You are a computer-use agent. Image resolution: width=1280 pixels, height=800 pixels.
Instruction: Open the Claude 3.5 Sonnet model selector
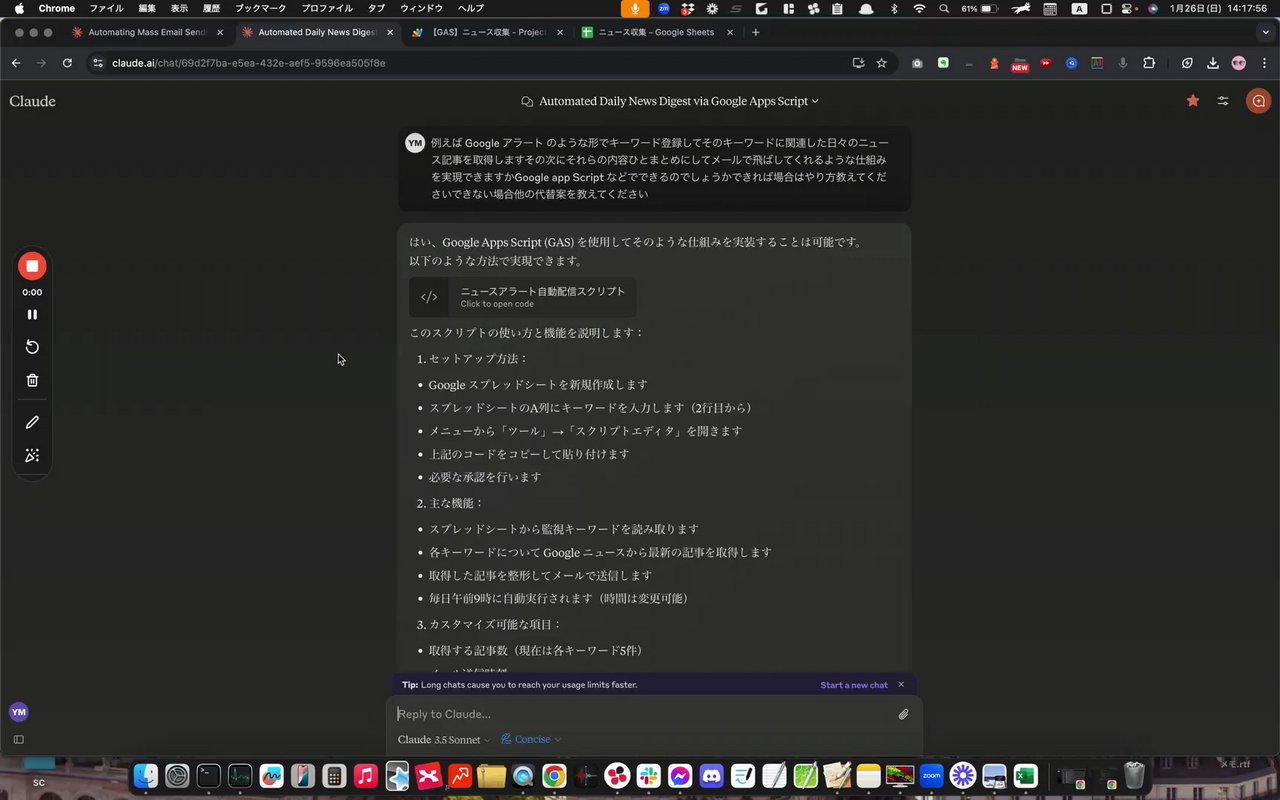click(444, 740)
